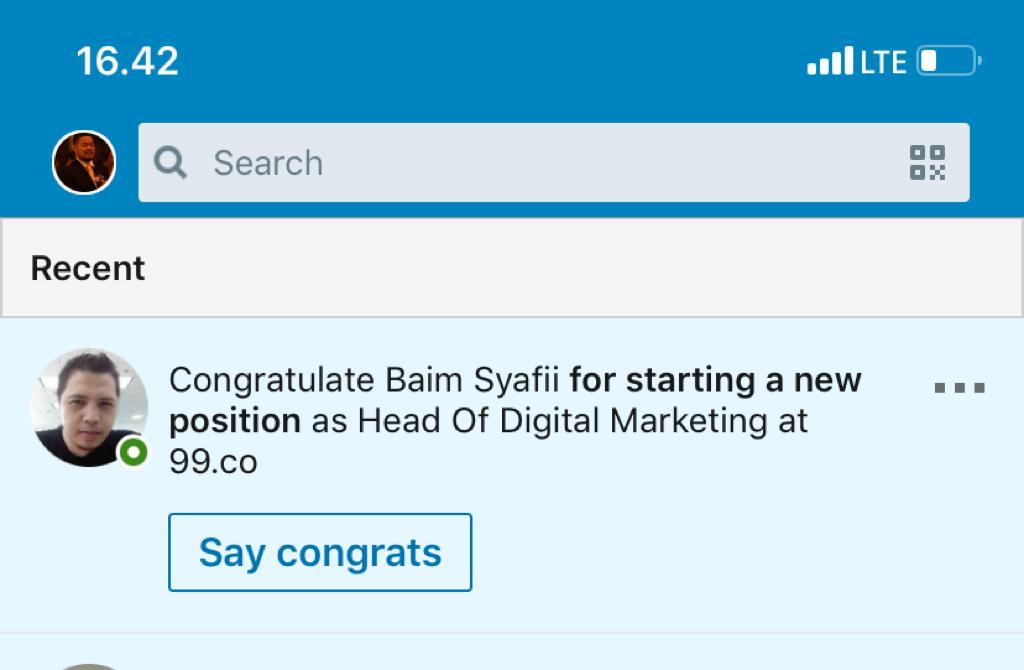This screenshot has height=670, width=1024.
Task: Open your profile picture beside the search bar
Action: pyautogui.click(x=84, y=162)
